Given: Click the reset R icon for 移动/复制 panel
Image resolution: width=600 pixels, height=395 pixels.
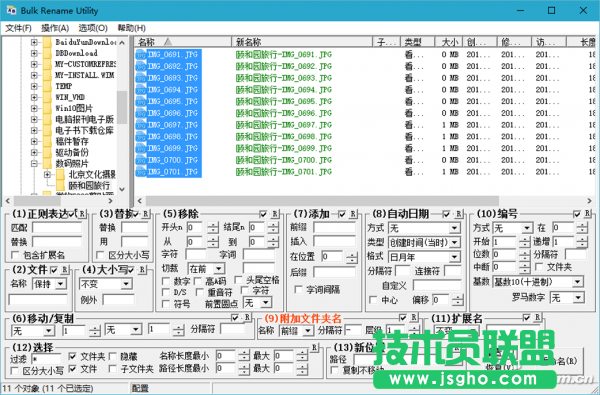Looking at the screenshot, I should click(247, 317).
